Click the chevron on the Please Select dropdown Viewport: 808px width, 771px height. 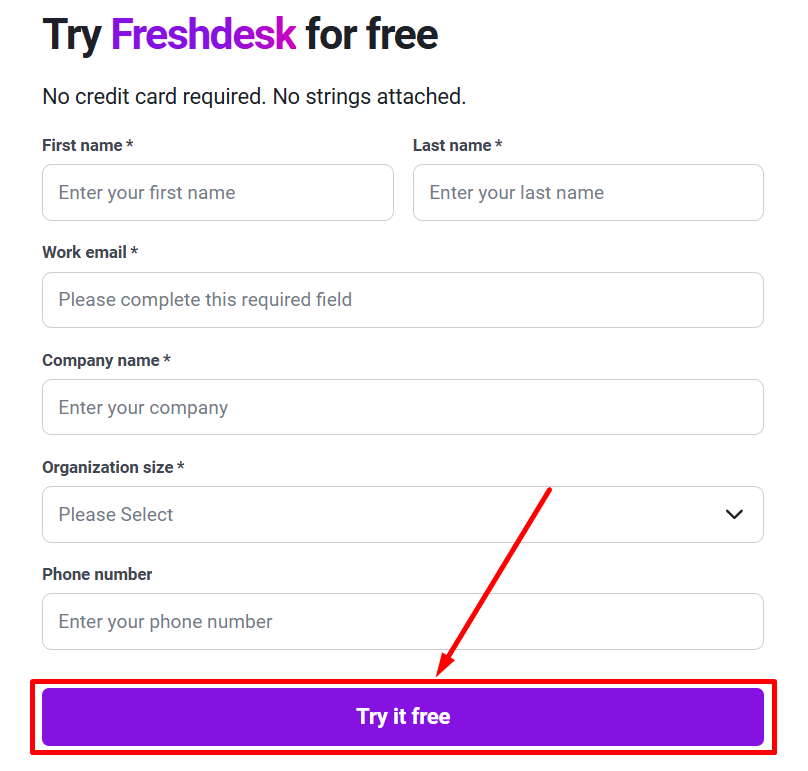[x=734, y=514]
